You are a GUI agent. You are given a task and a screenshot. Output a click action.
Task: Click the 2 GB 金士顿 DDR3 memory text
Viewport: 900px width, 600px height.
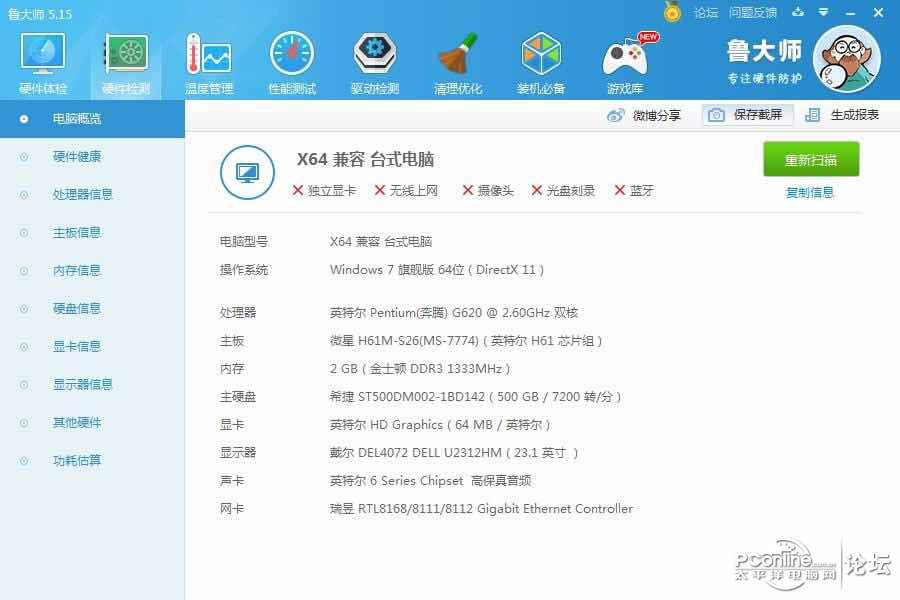click(x=420, y=369)
